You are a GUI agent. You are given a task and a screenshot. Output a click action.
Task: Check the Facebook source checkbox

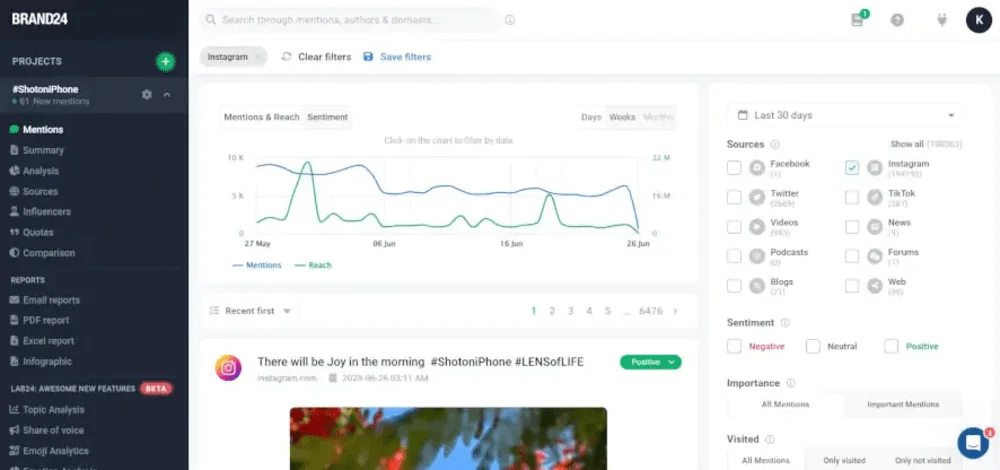(x=734, y=168)
